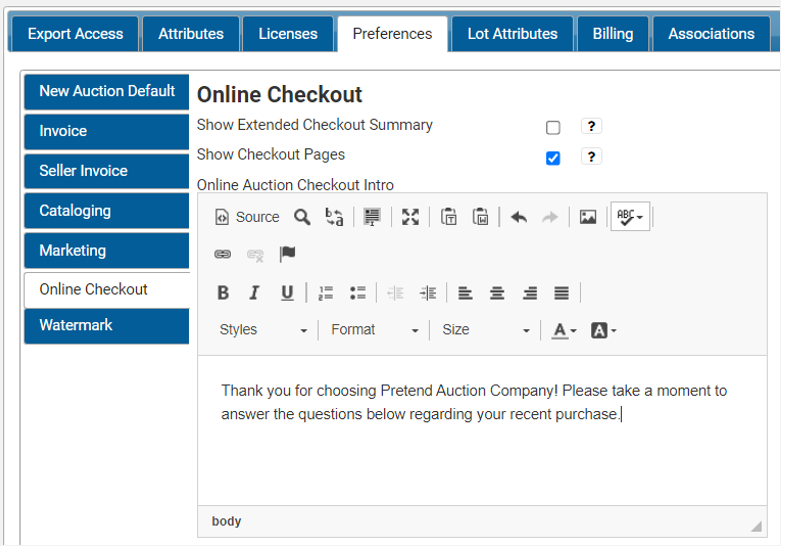Screen dimensions: 789x551
Task: Open the Size dropdown
Action: pyautogui.click(x=486, y=330)
